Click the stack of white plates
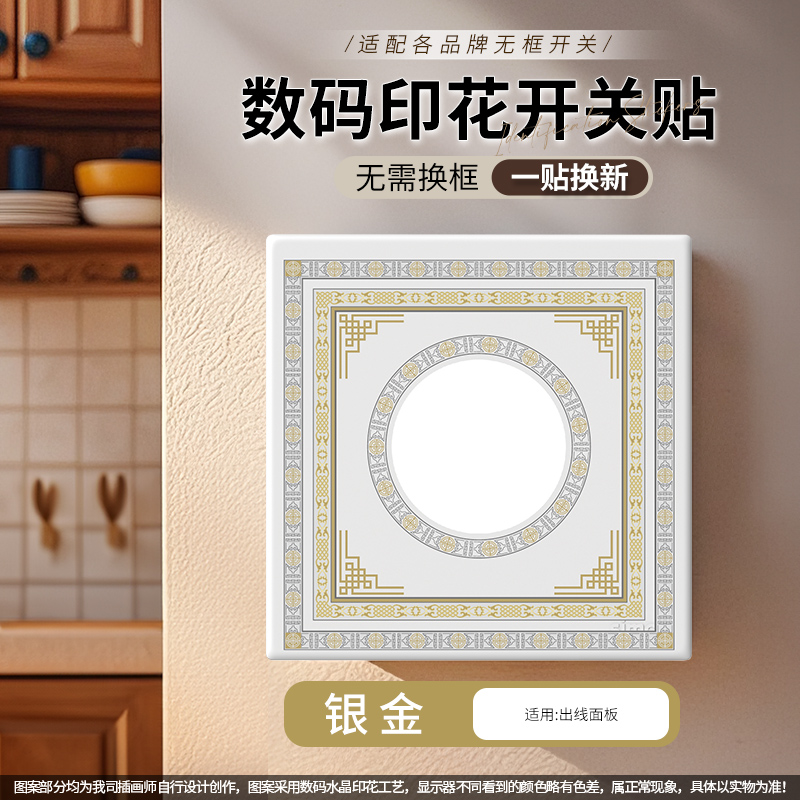 point(39,208)
